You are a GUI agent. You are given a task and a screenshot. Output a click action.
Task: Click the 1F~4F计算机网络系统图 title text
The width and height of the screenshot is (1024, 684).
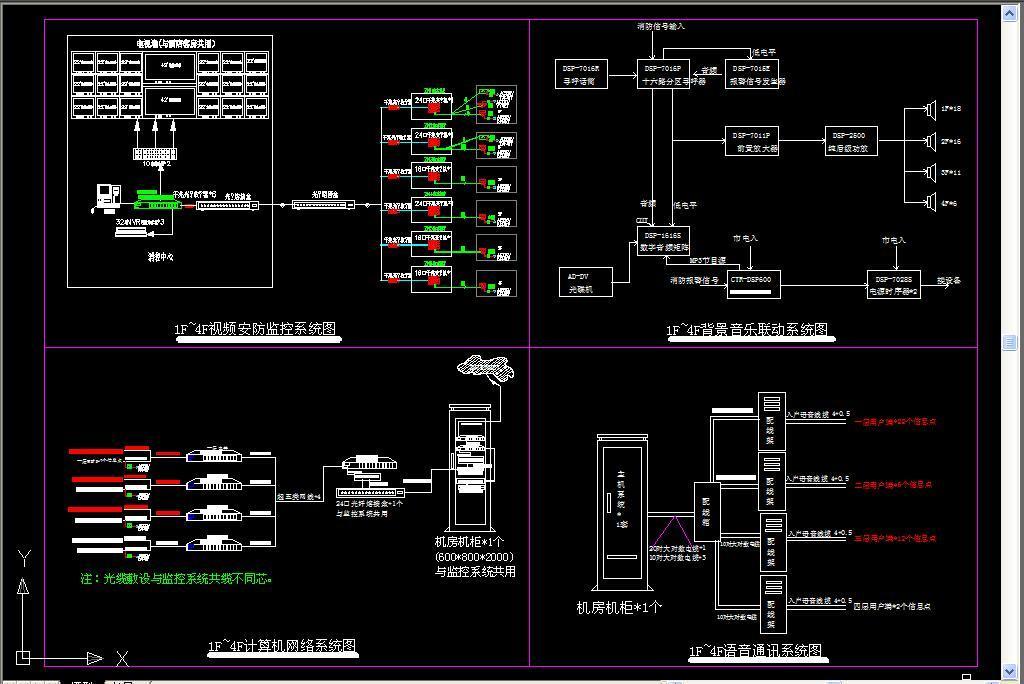point(281,646)
